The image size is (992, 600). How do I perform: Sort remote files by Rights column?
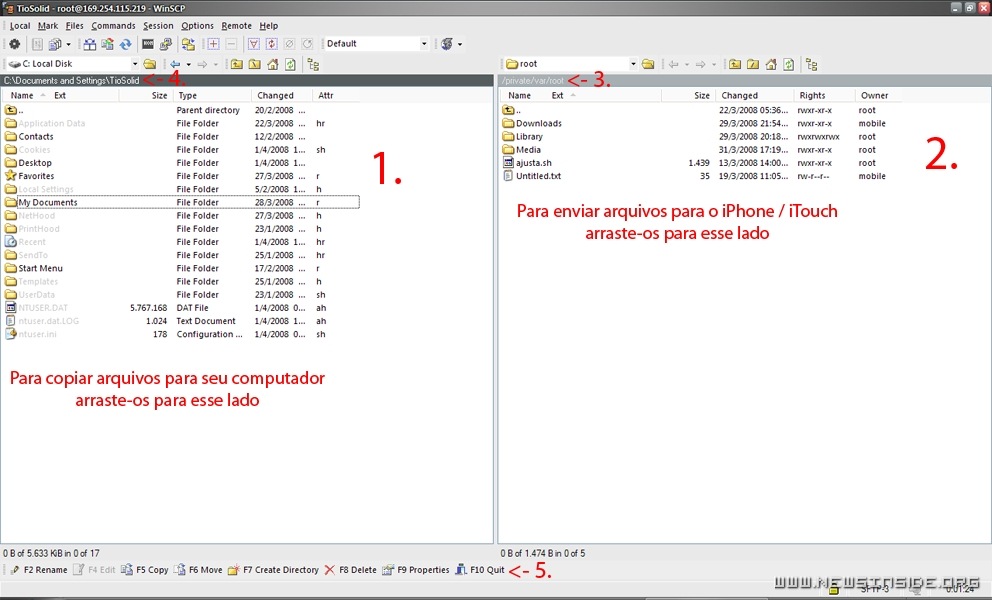point(824,96)
